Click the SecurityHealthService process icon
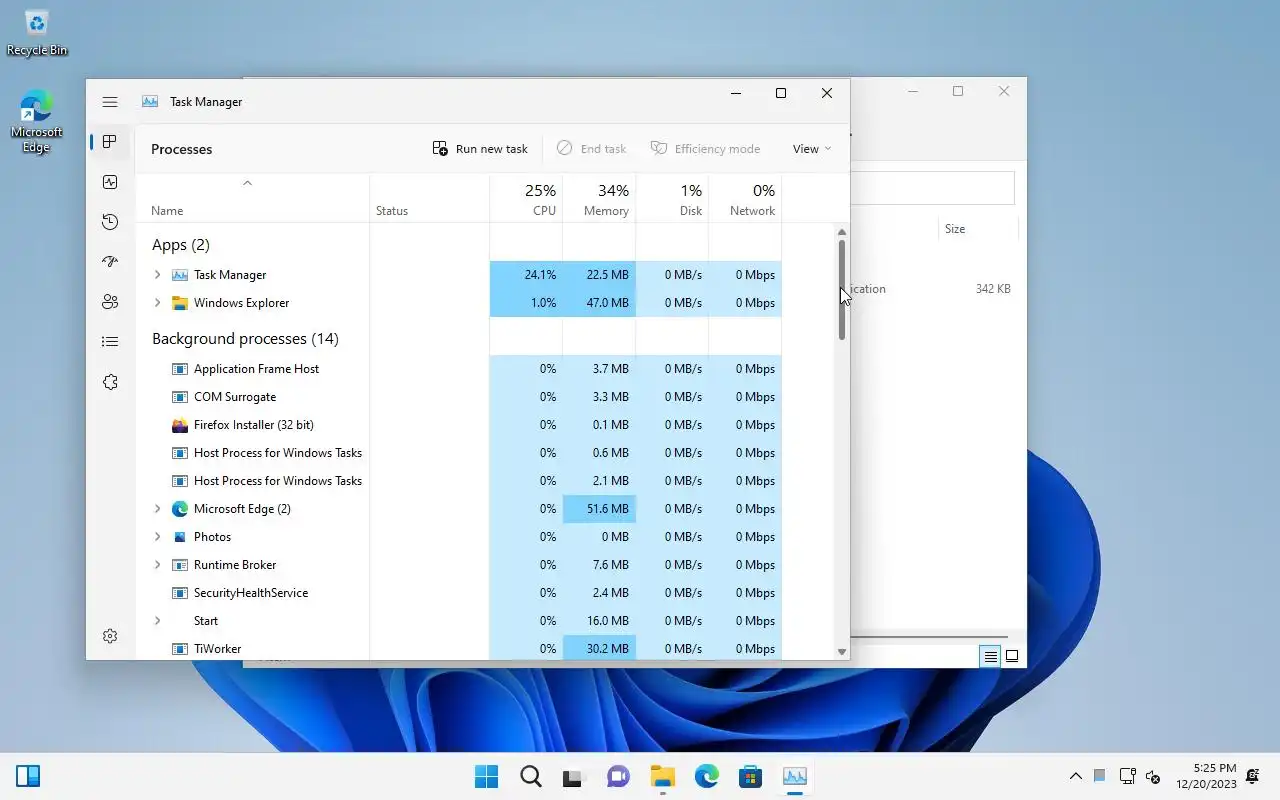Image resolution: width=1280 pixels, height=800 pixels. click(180, 593)
